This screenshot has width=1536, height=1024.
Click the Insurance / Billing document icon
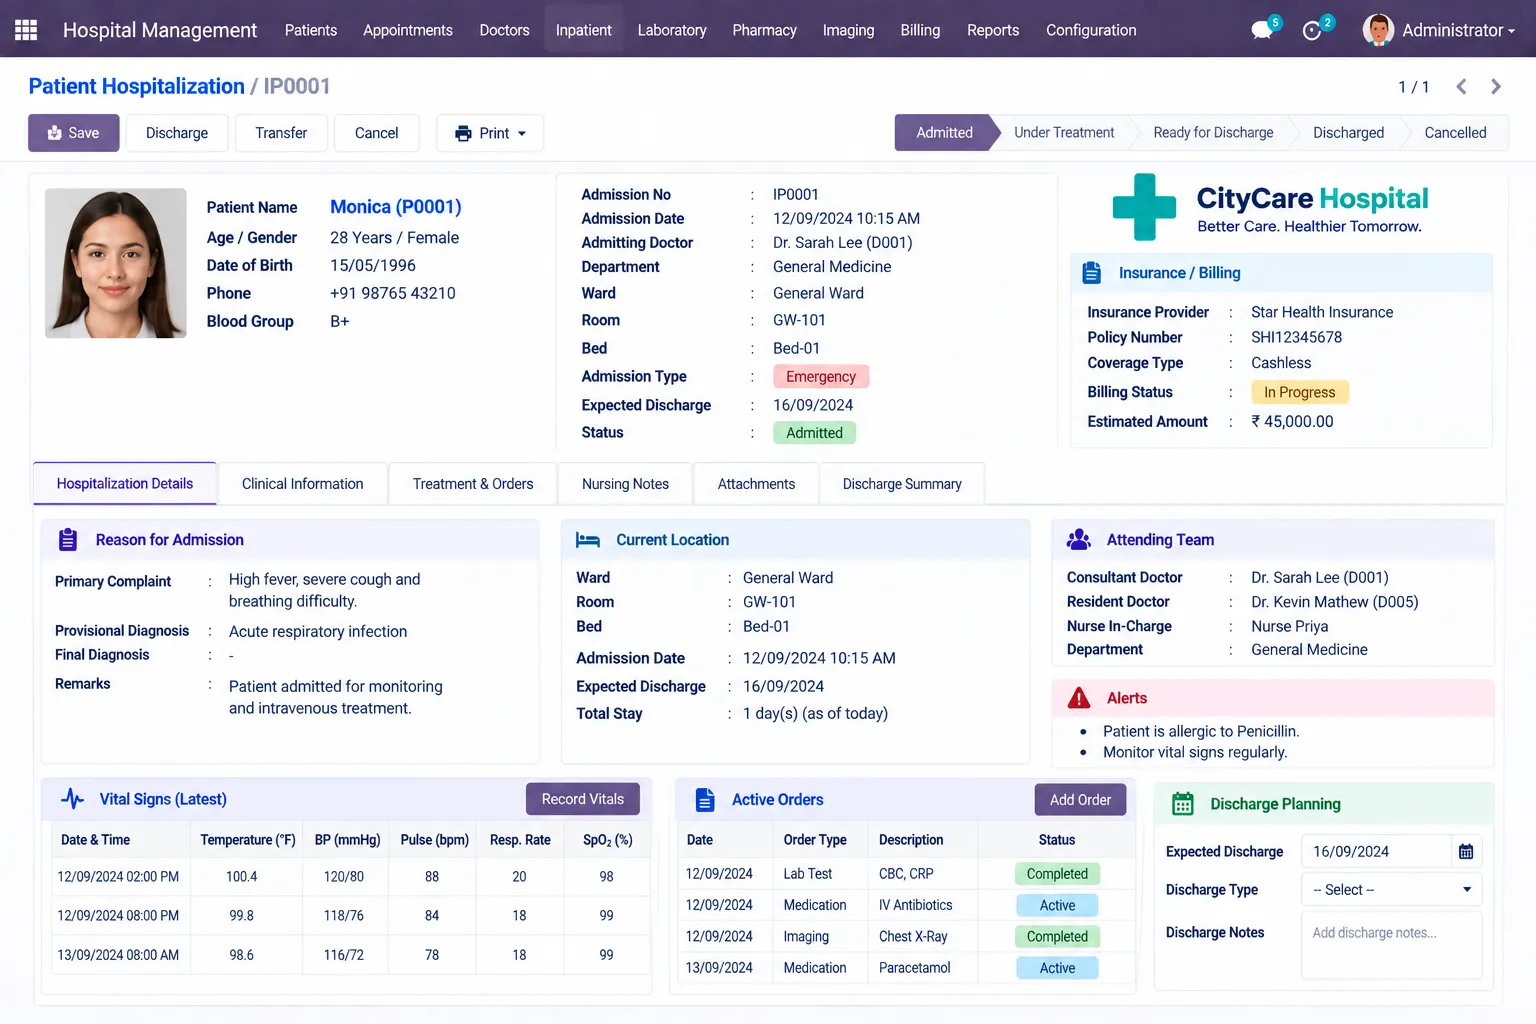(x=1092, y=273)
